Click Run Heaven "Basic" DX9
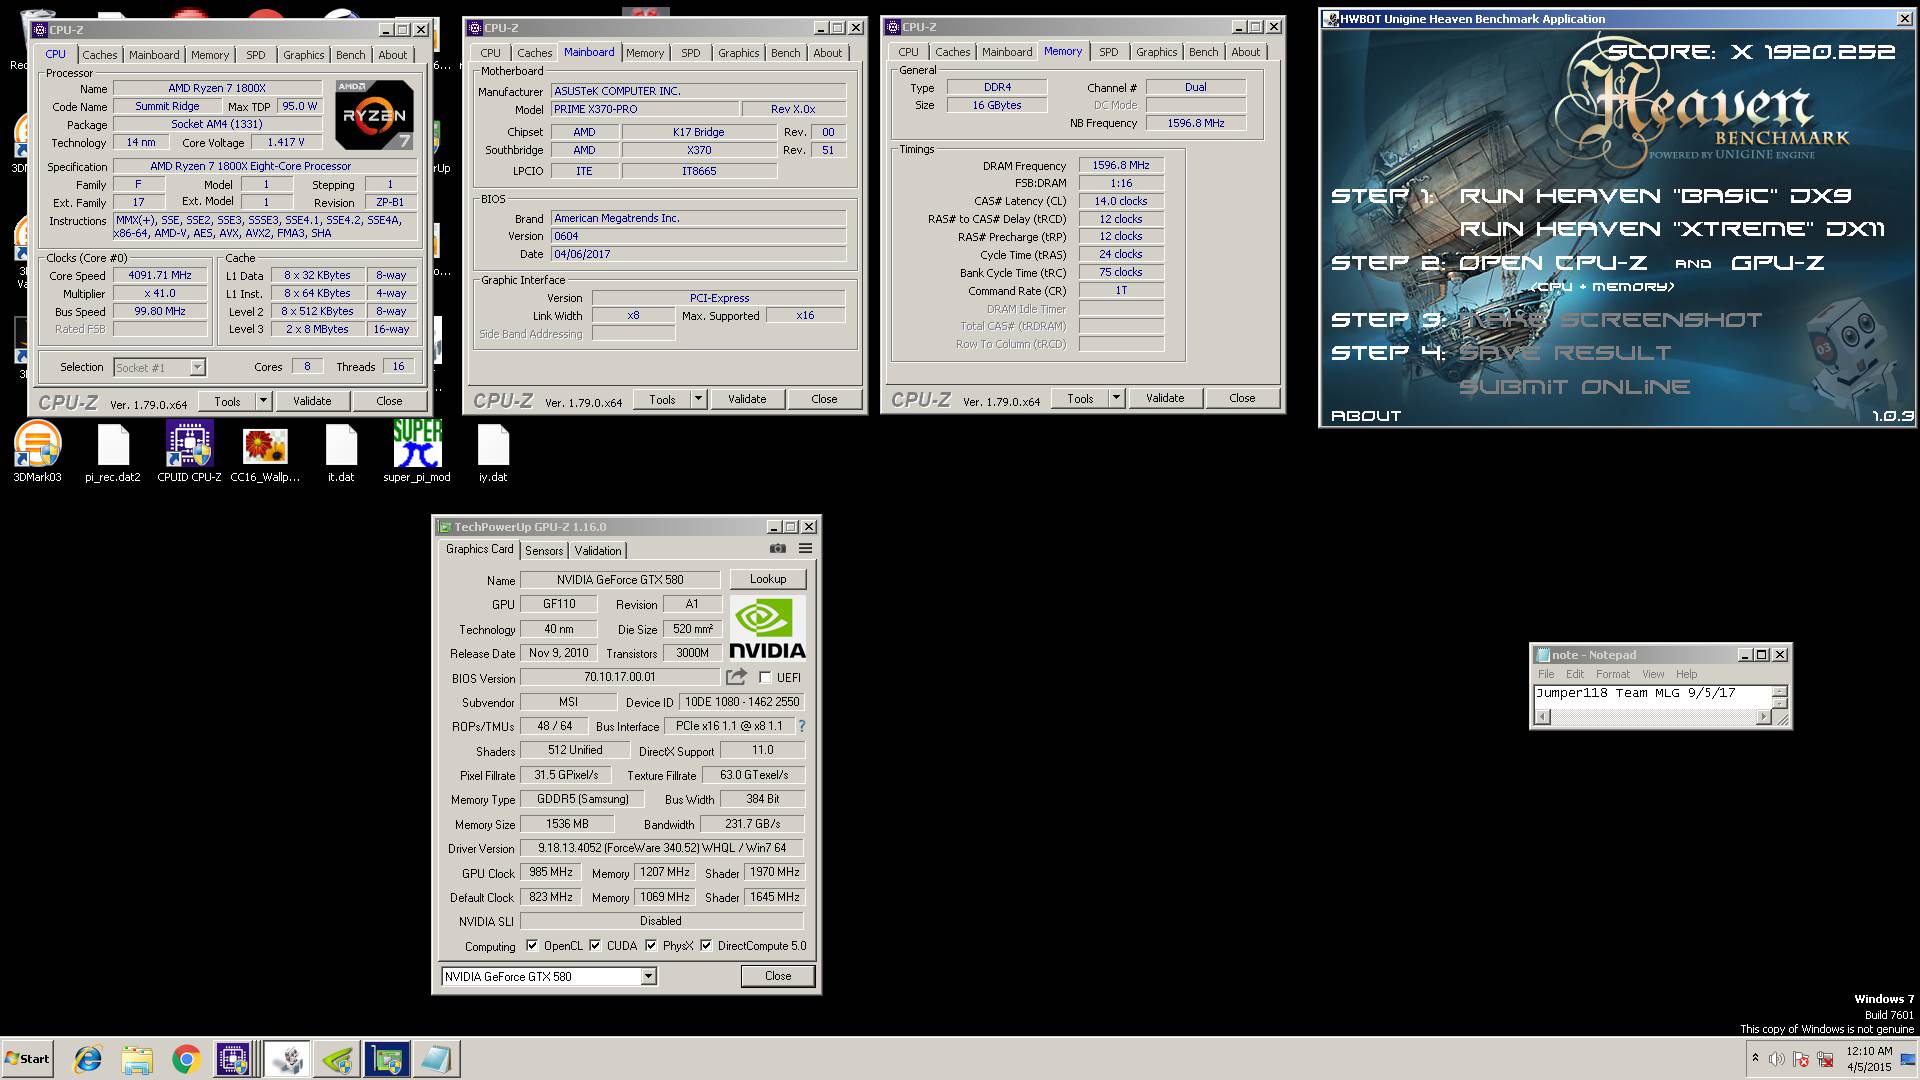This screenshot has height=1080, width=1920. [1655, 196]
